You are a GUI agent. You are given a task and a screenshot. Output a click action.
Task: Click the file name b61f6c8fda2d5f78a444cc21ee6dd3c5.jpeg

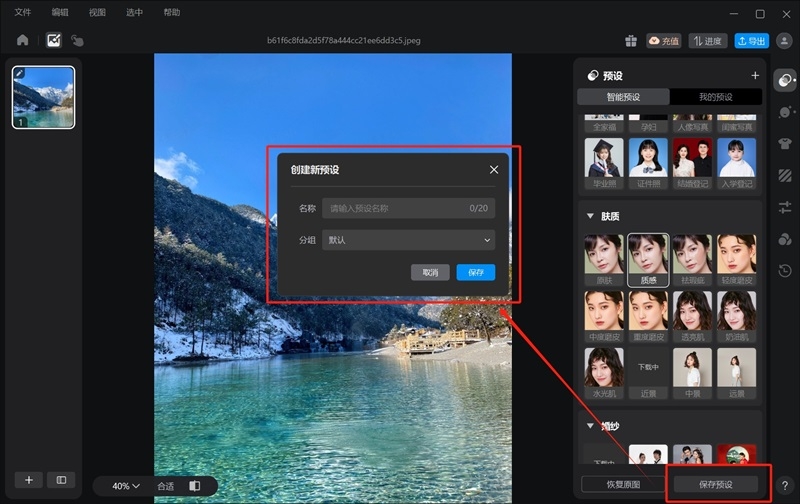[x=344, y=40]
